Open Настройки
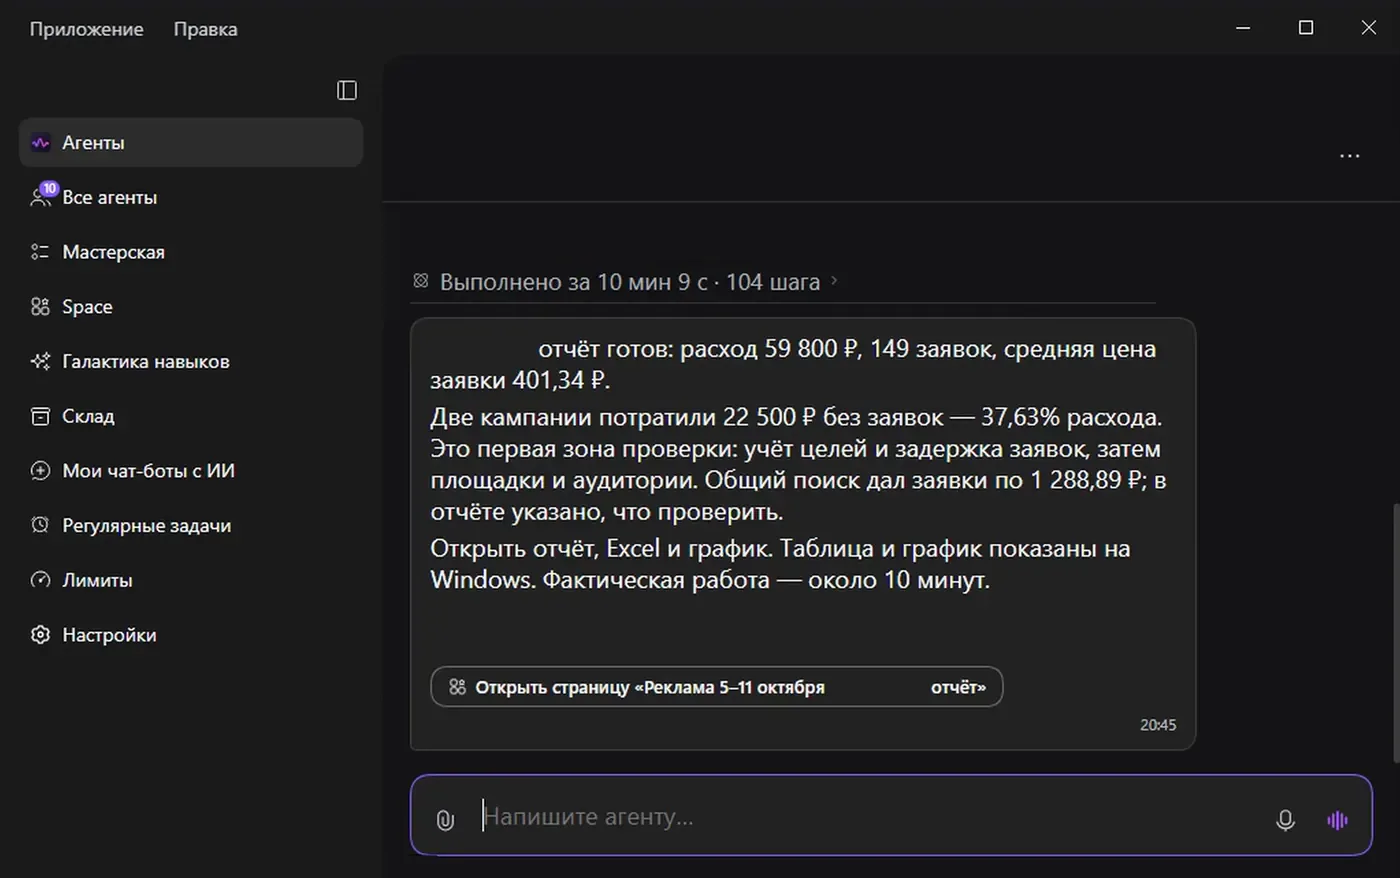Screen dimensions: 1400x878 coord(191,635)
